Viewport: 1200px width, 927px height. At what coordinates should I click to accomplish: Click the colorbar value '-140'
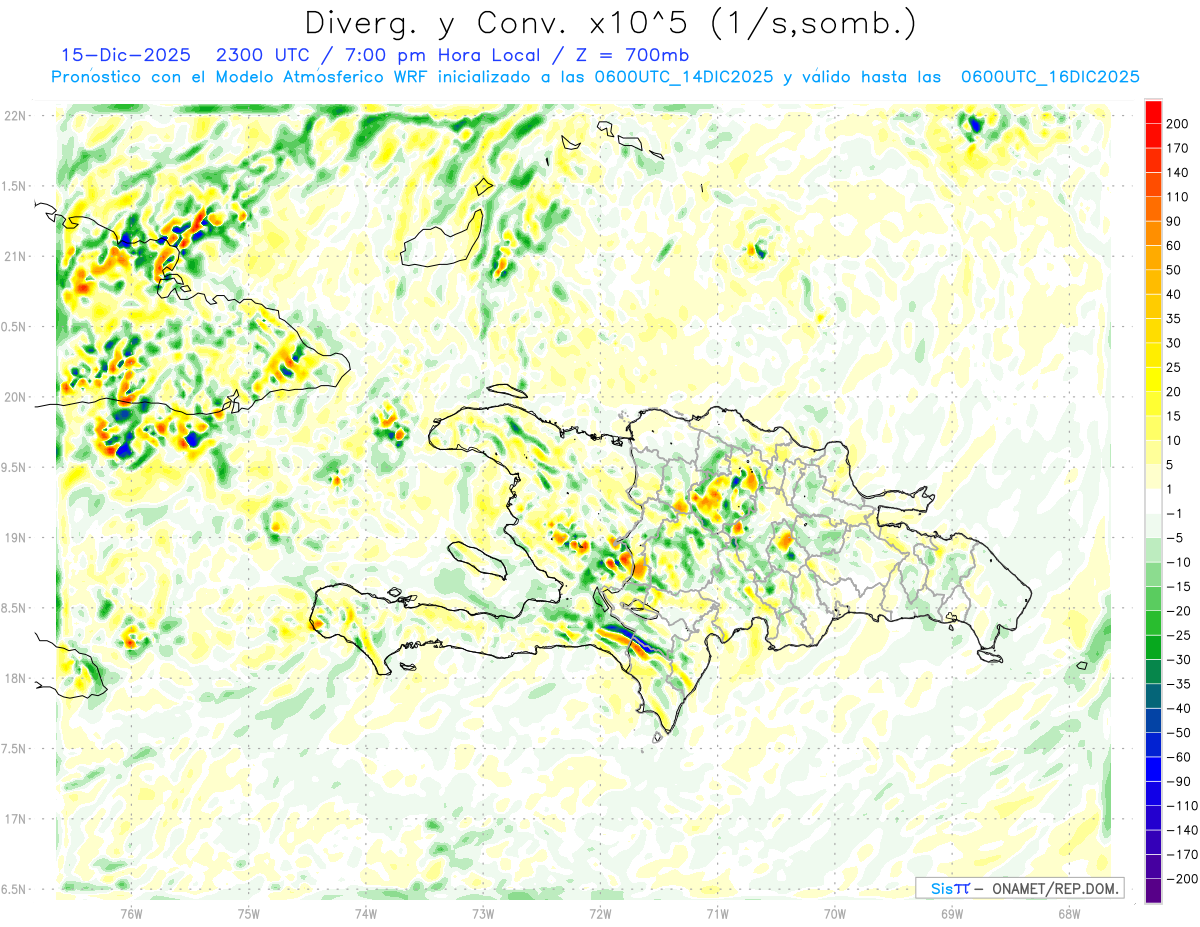tap(1182, 830)
